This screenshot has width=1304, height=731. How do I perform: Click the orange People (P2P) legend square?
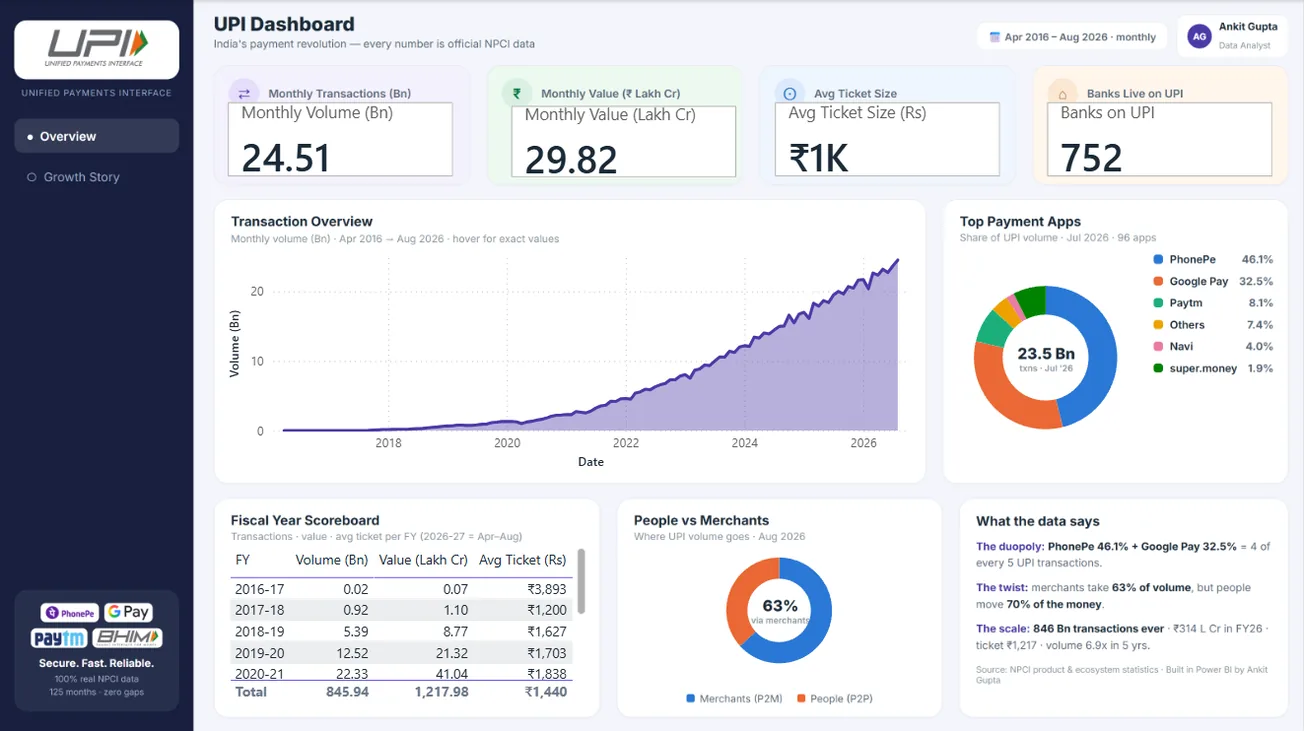click(801, 698)
